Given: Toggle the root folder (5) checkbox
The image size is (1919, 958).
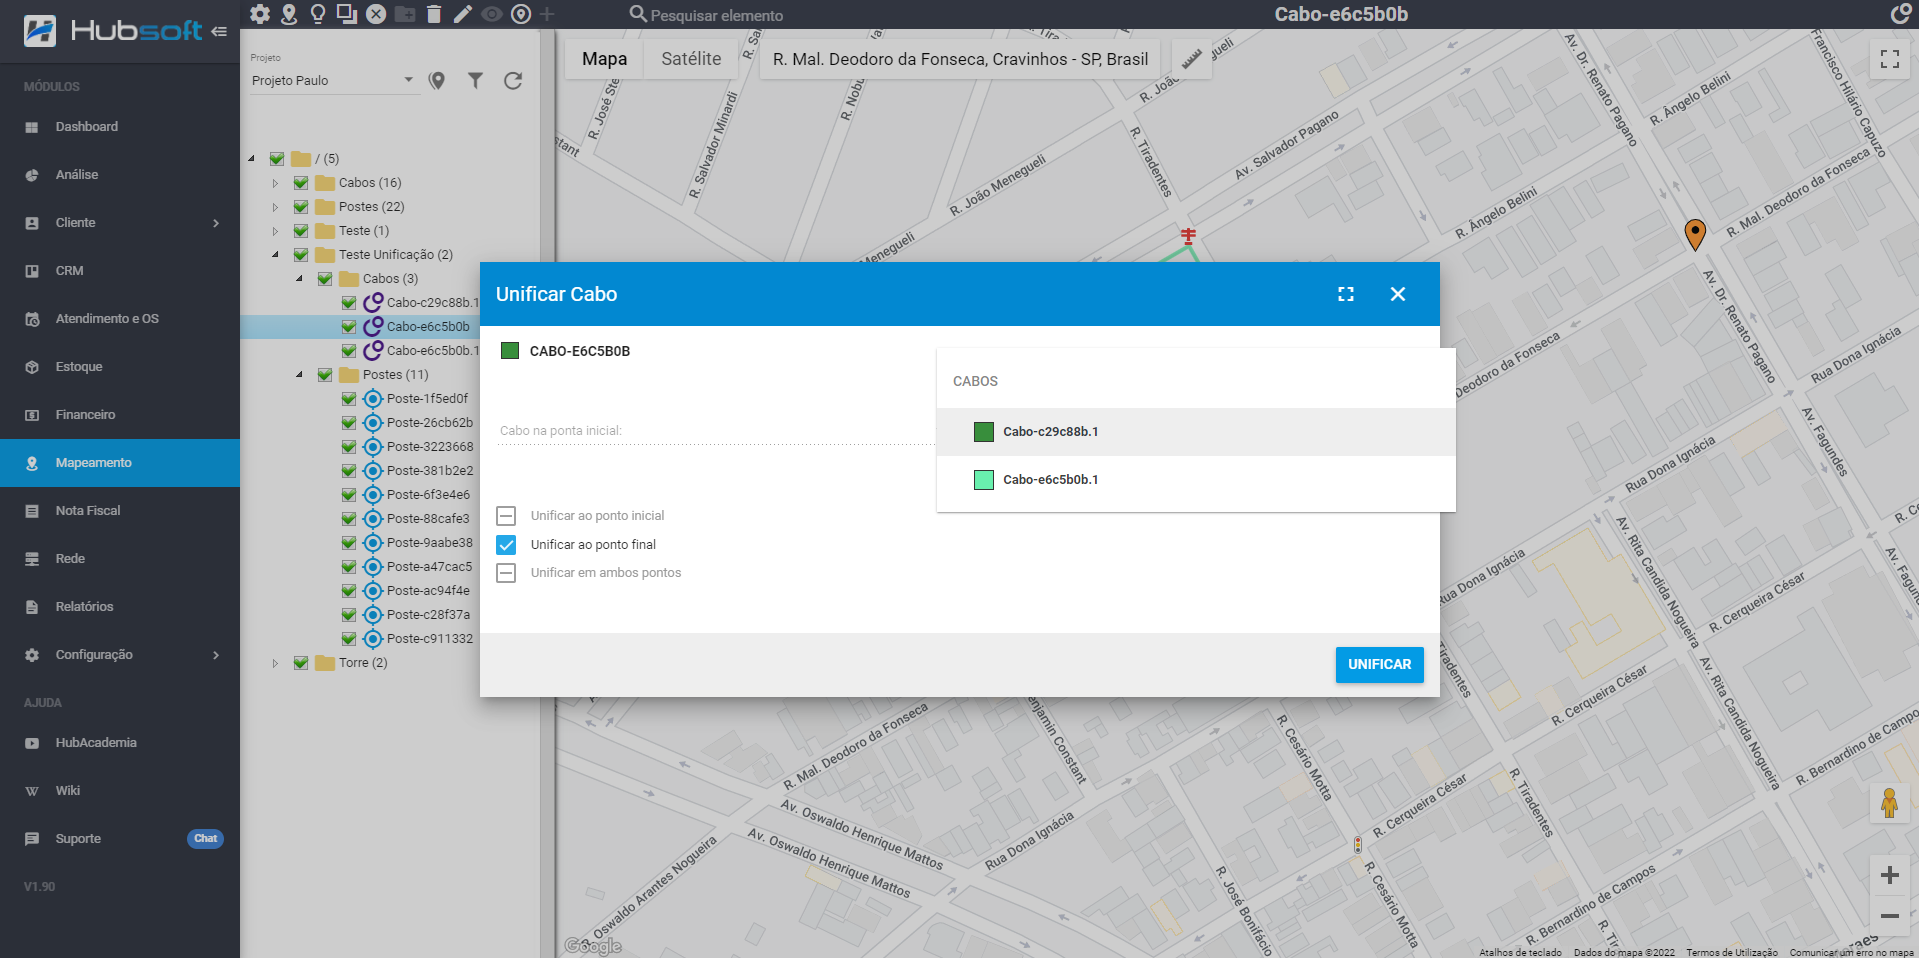Looking at the screenshot, I should 277,159.
